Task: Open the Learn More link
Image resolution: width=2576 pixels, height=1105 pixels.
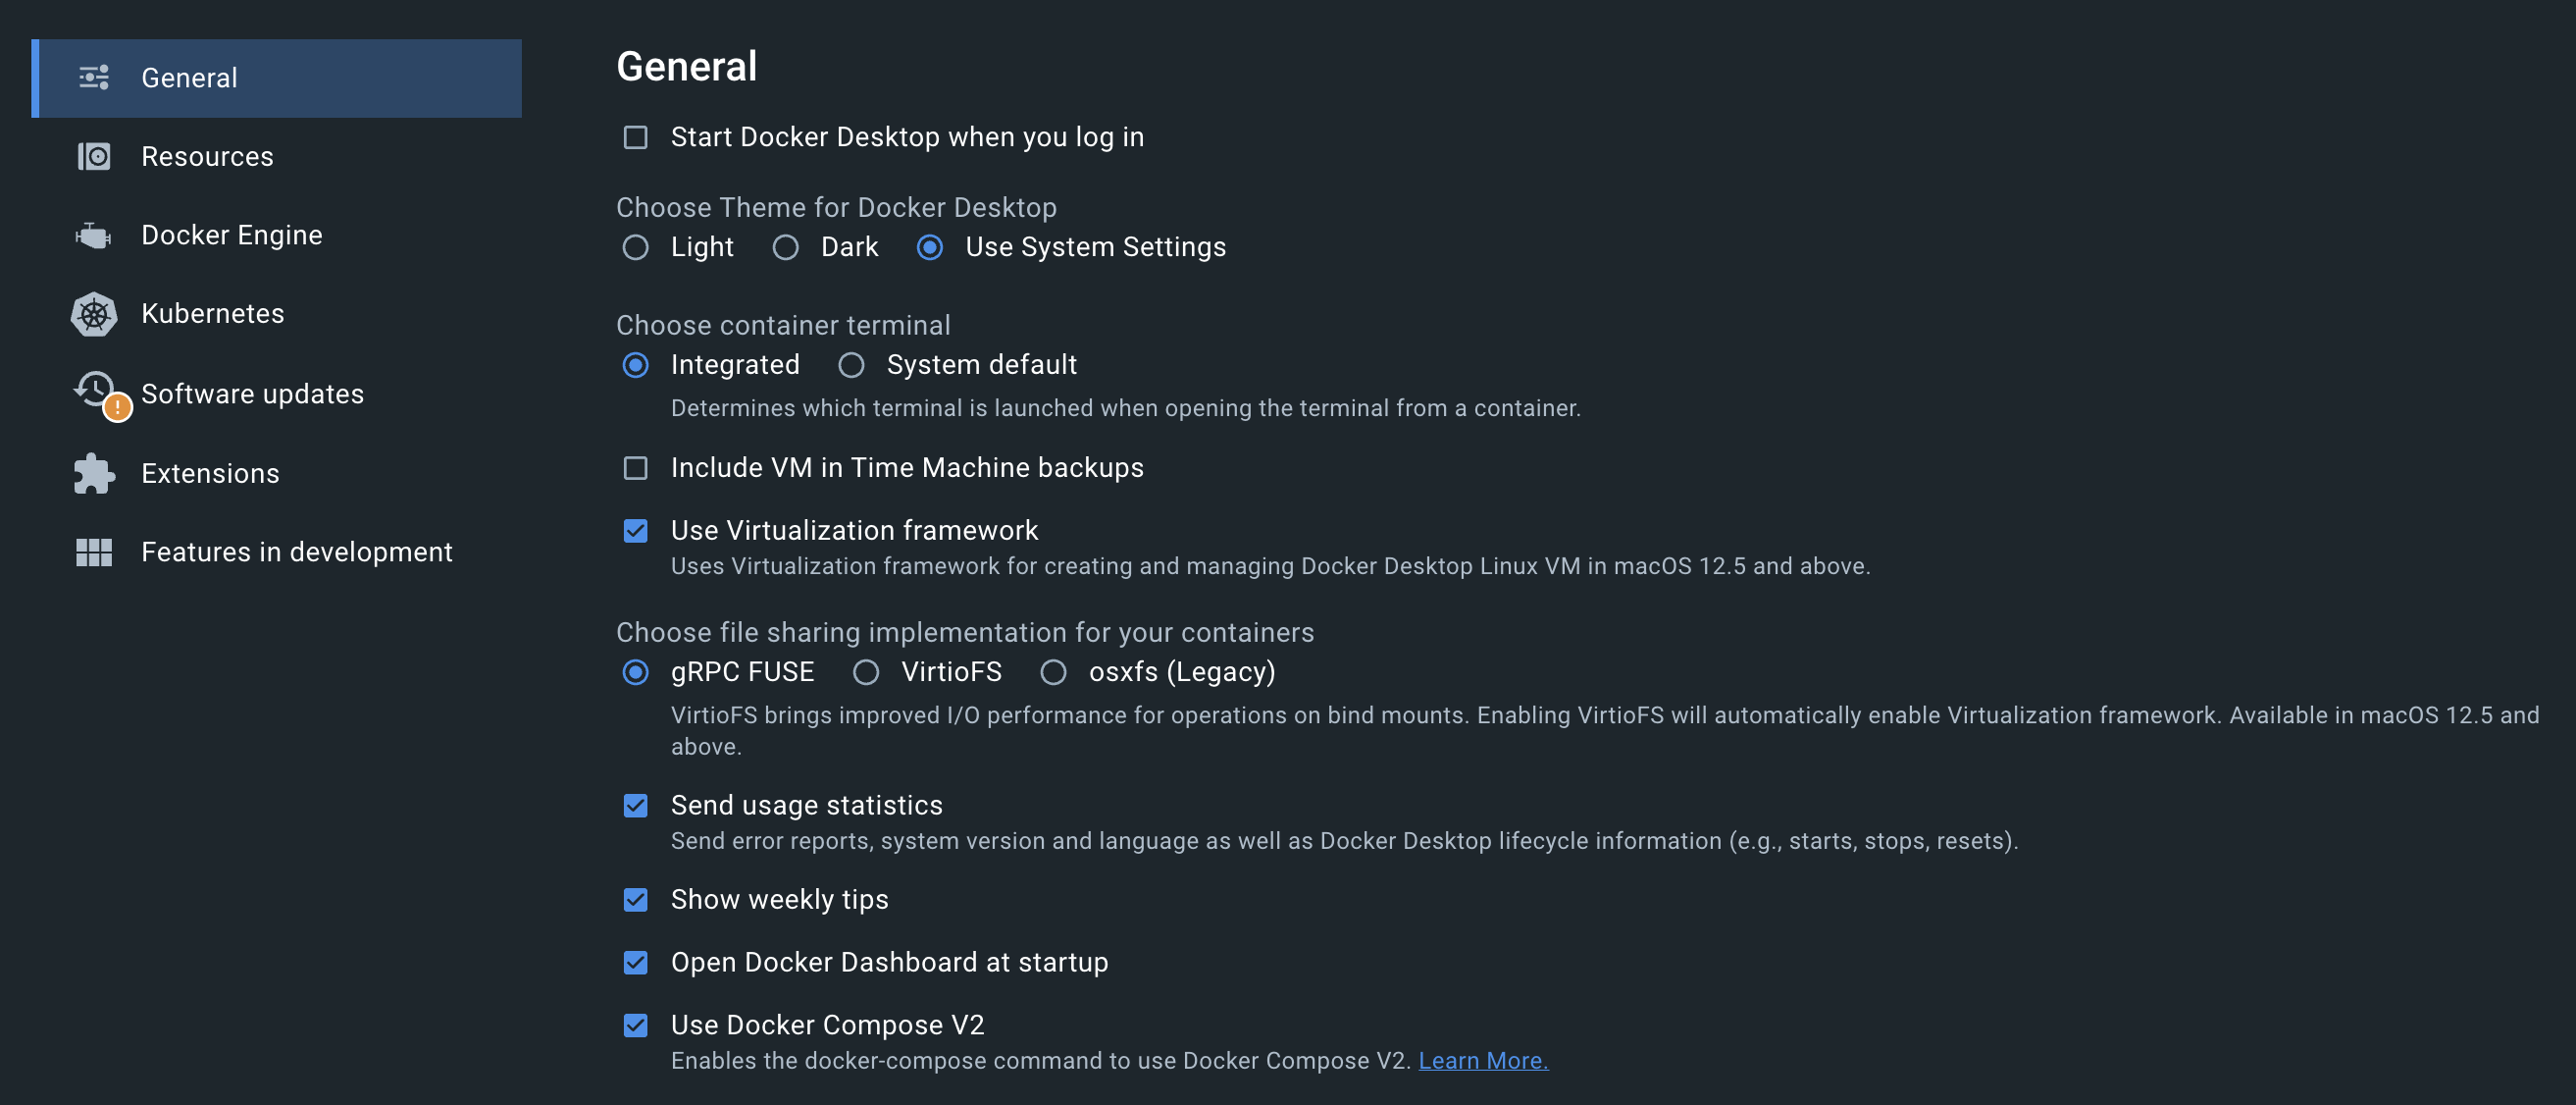Action: point(1483,1060)
